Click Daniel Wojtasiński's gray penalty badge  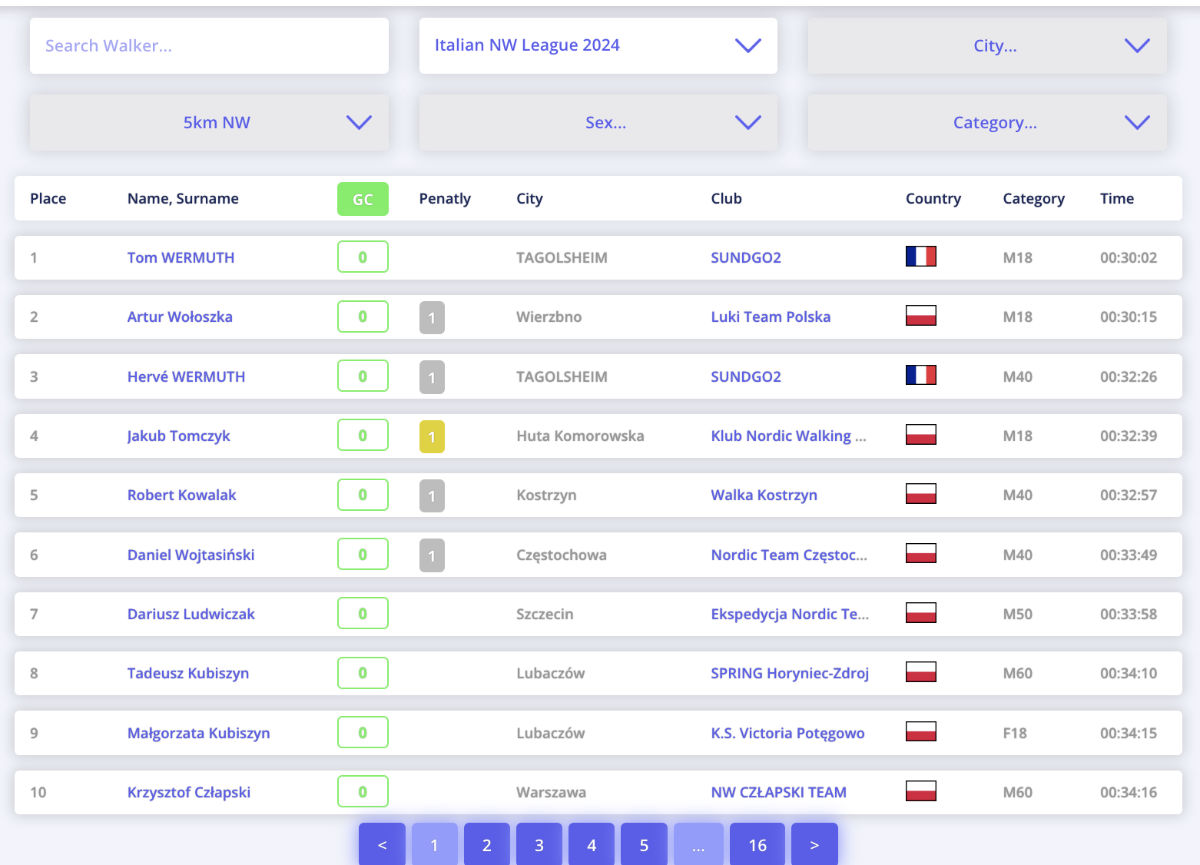click(x=432, y=554)
